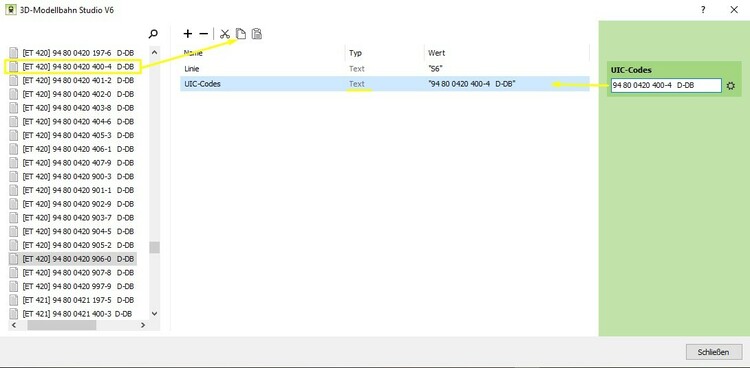
Task: Select the UIC-Codes variable row
Action: (x=385, y=84)
